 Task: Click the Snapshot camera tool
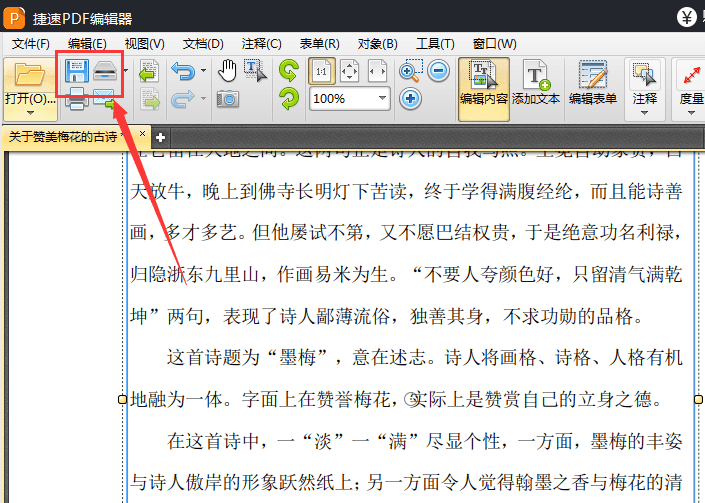tap(228, 99)
